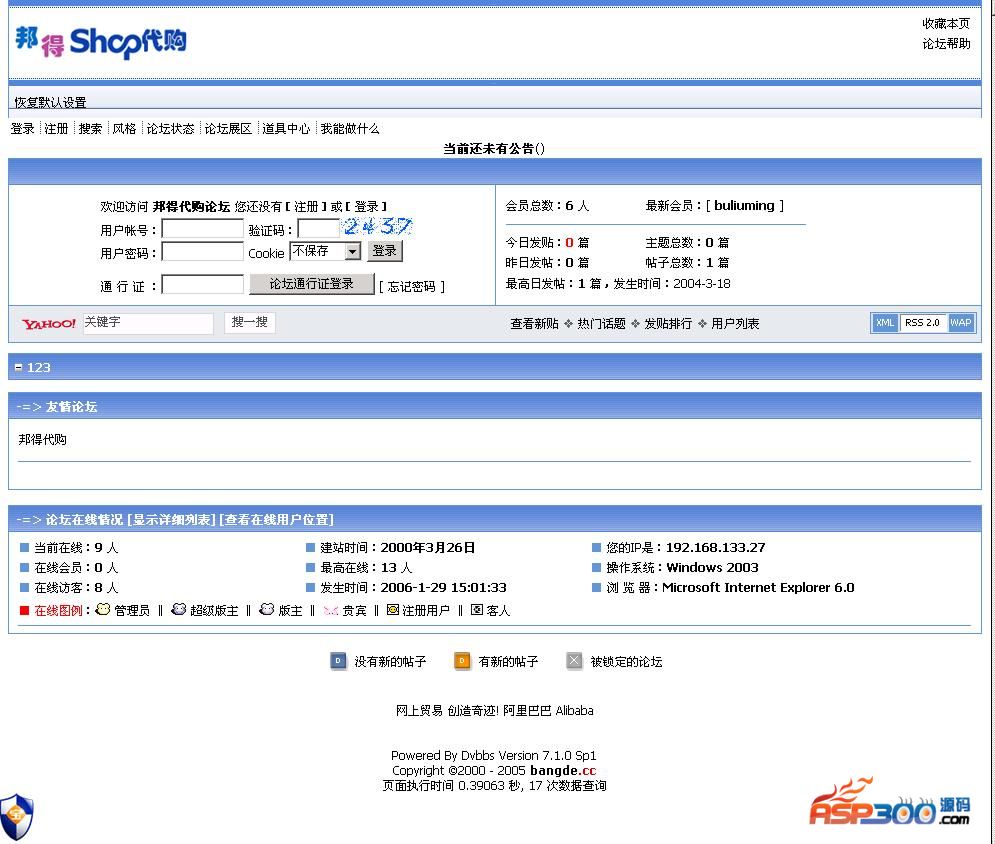Viewport: 995px width, 844px height.
Task: Open the RSS 2.0 feed badge
Action: 922,323
